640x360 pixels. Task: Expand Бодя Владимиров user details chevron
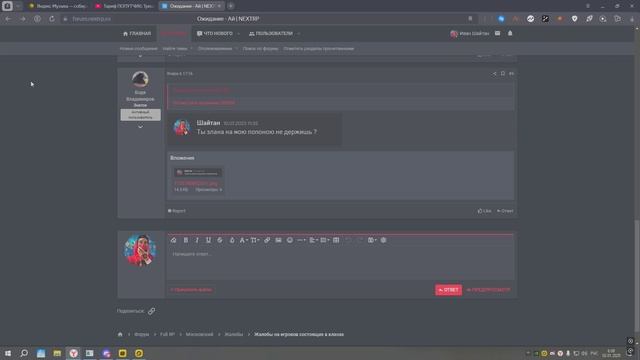(x=140, y=127)
